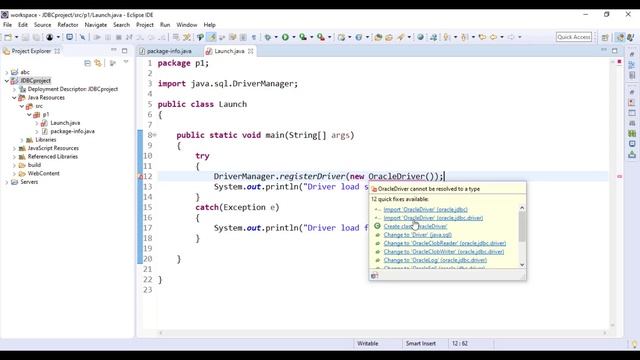This screenshot has height=360, width=640.
Task: Choose Import 'OracleDriver' (oracle.jdbc) fix
Action: 425,209
